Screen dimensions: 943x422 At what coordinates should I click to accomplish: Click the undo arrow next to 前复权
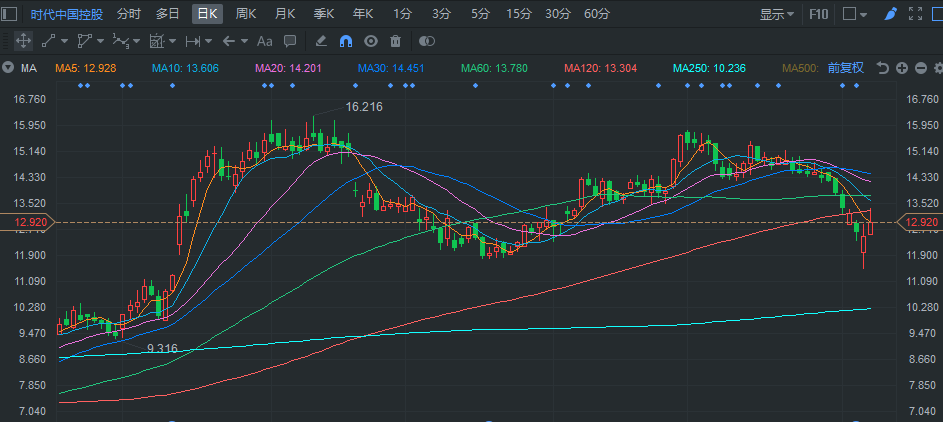882,68
